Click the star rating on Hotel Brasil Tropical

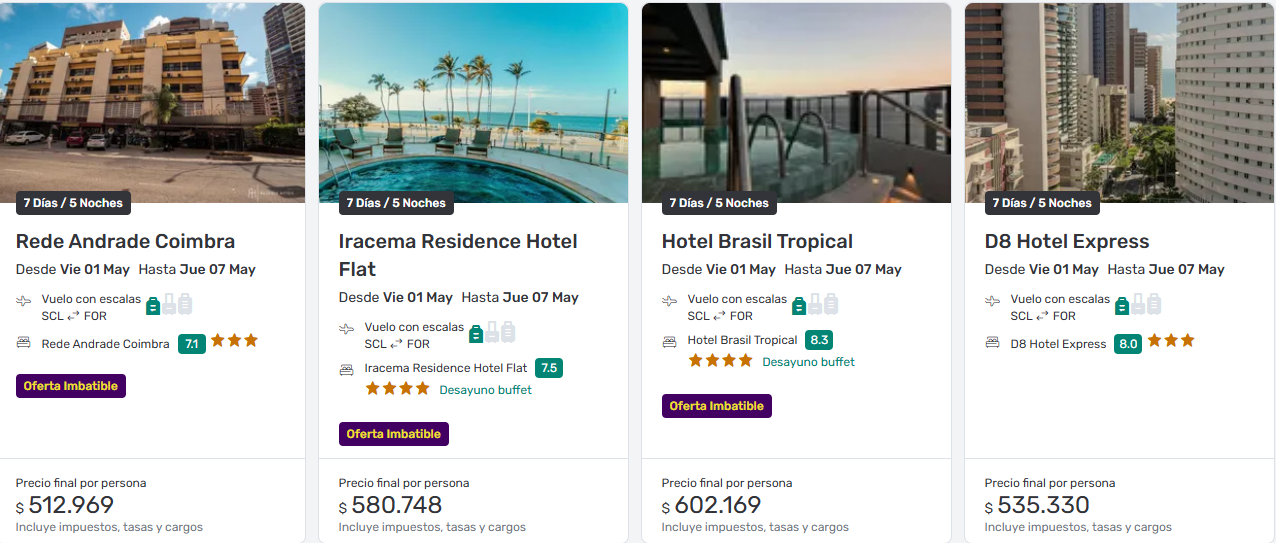pos(720,361)
